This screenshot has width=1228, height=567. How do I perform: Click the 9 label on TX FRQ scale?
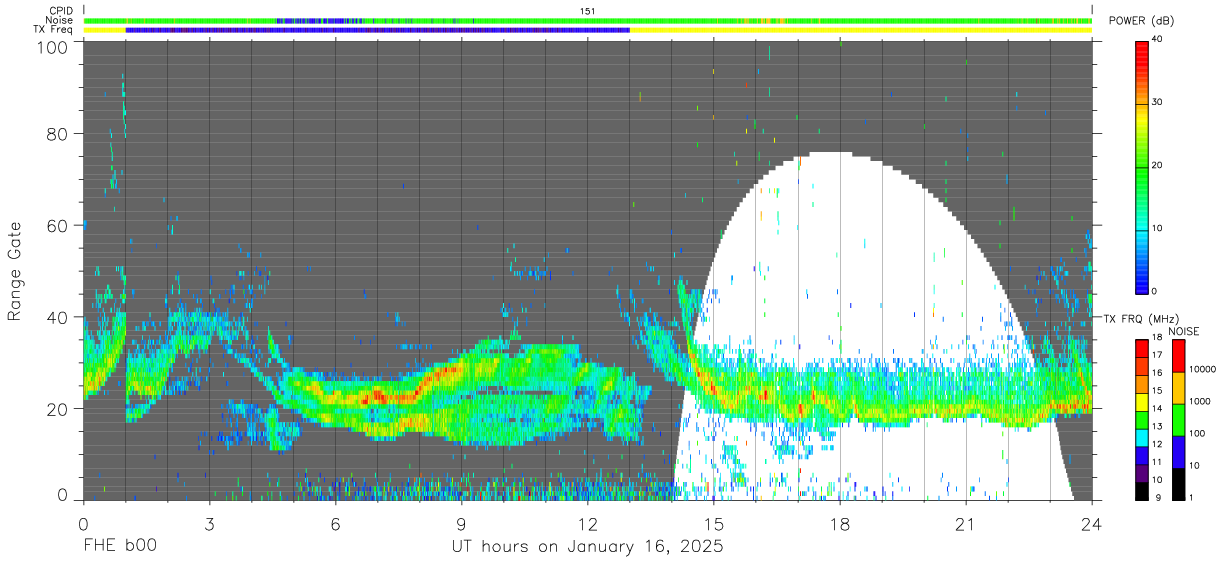tap(1157, 497)
